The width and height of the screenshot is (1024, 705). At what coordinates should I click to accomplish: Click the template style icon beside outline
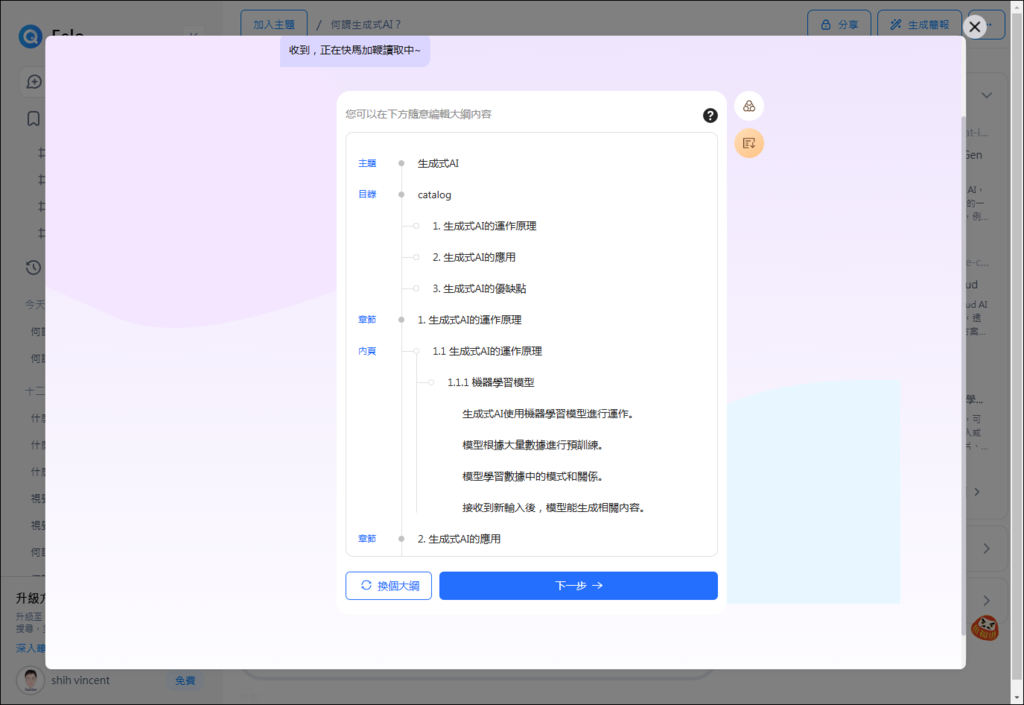(749, 106)
